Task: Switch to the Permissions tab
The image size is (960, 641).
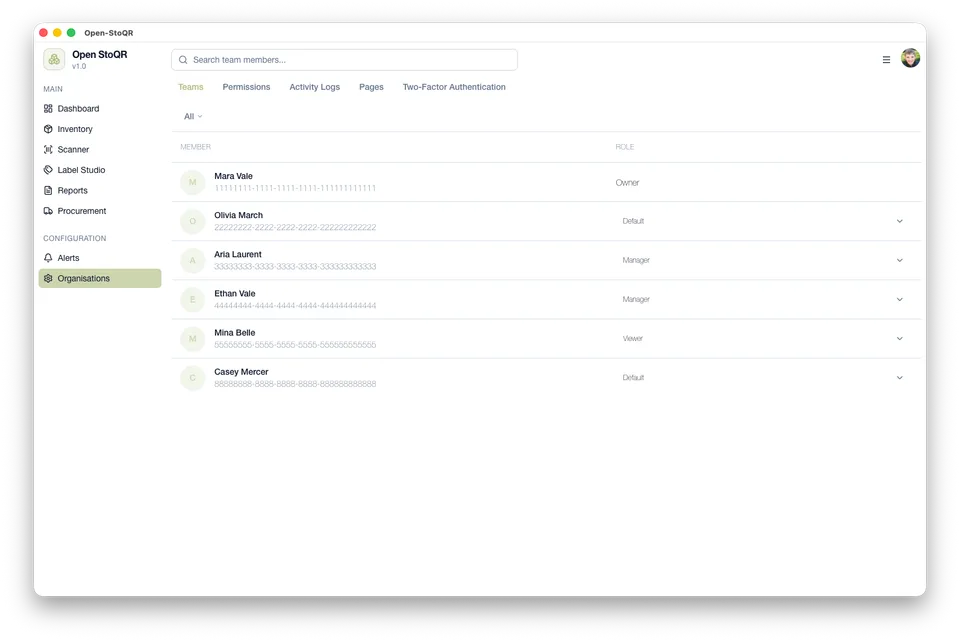Action: pos(246,87)
